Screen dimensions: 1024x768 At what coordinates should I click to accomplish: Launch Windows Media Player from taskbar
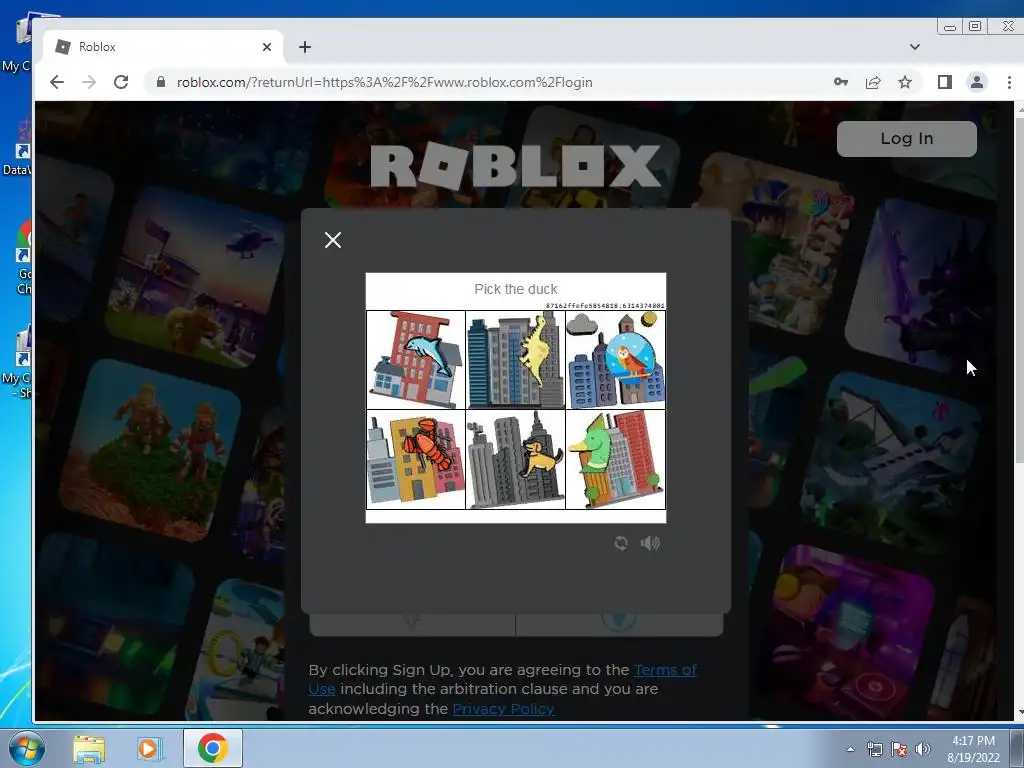click(148, 748)
